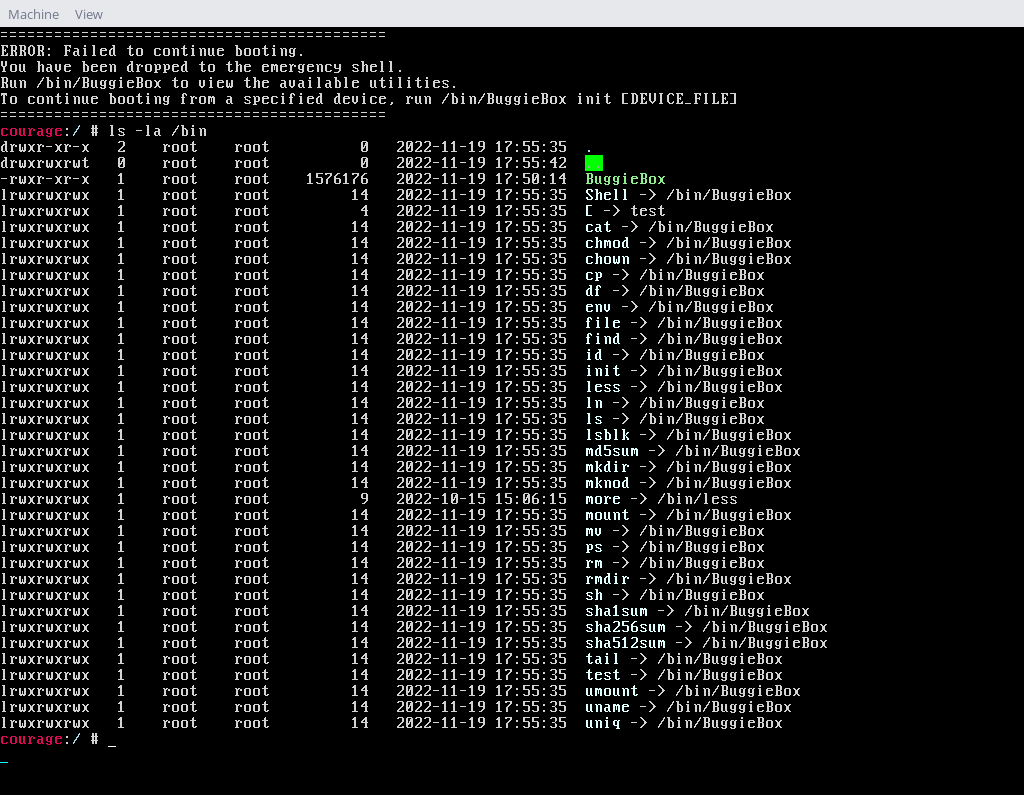Click the 'ls -> /bin/BuggieBox' entry
Viewport: 1024px width, 795px height.
tap(675, 419)
